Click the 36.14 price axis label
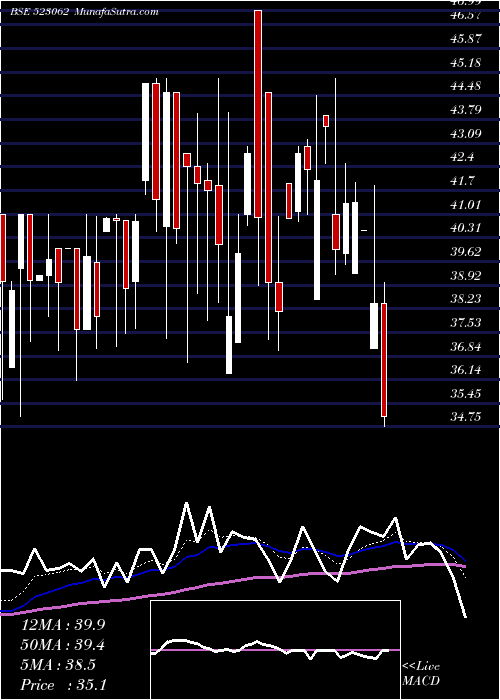Viewport: 500px width, 700px height. click(466, 370)
